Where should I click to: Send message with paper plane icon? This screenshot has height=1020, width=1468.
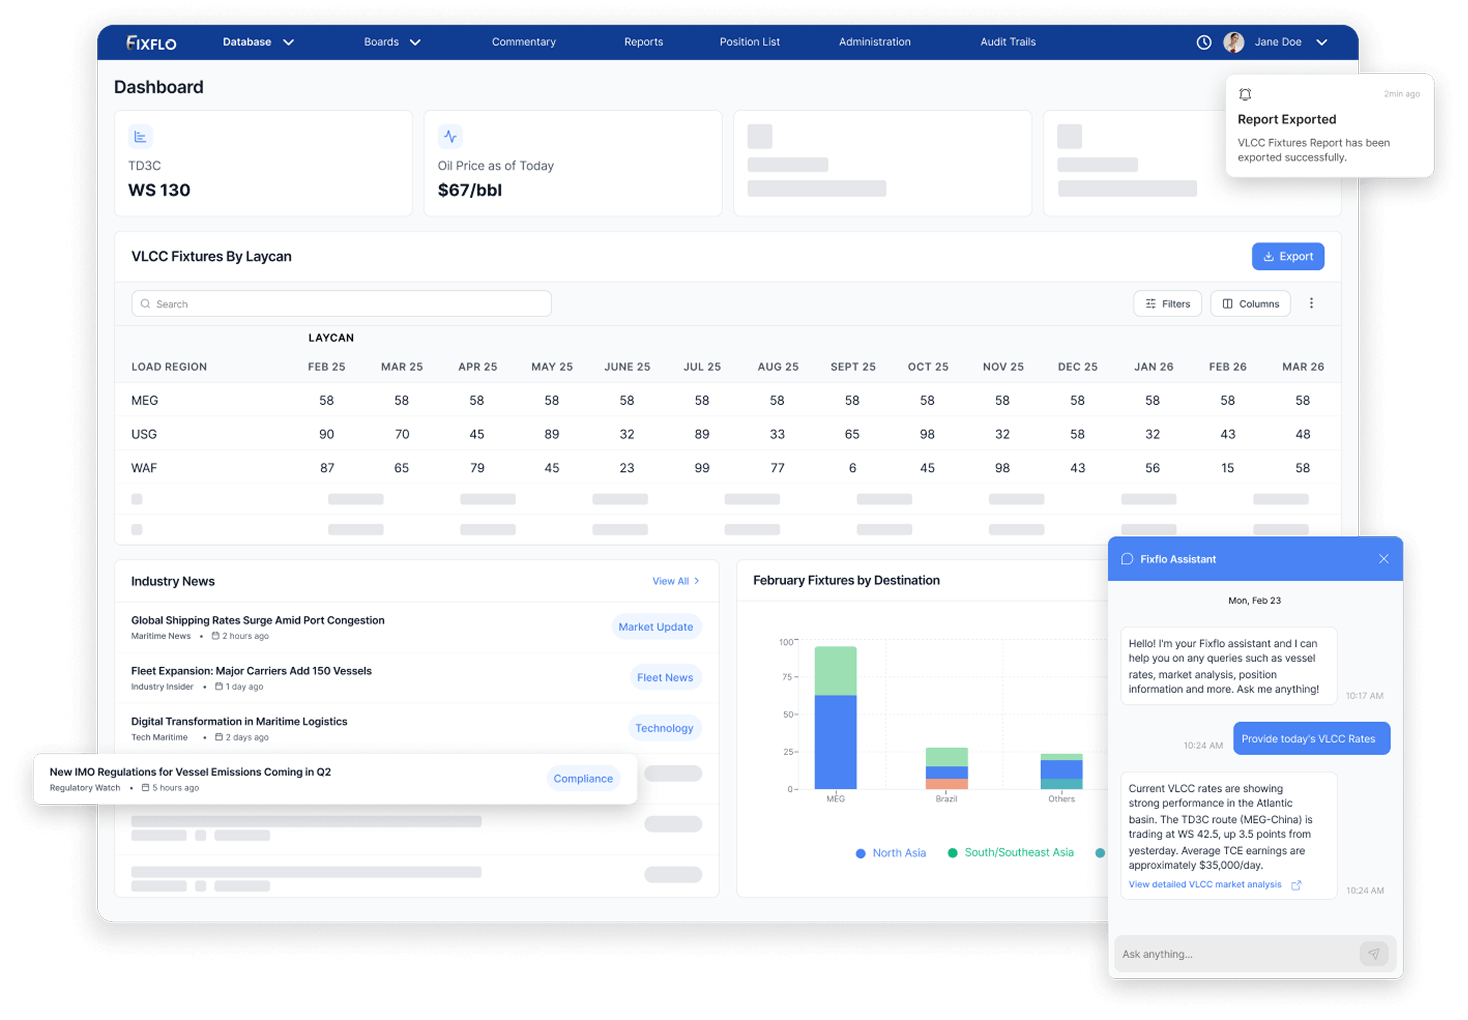[x=1373, y=954]
